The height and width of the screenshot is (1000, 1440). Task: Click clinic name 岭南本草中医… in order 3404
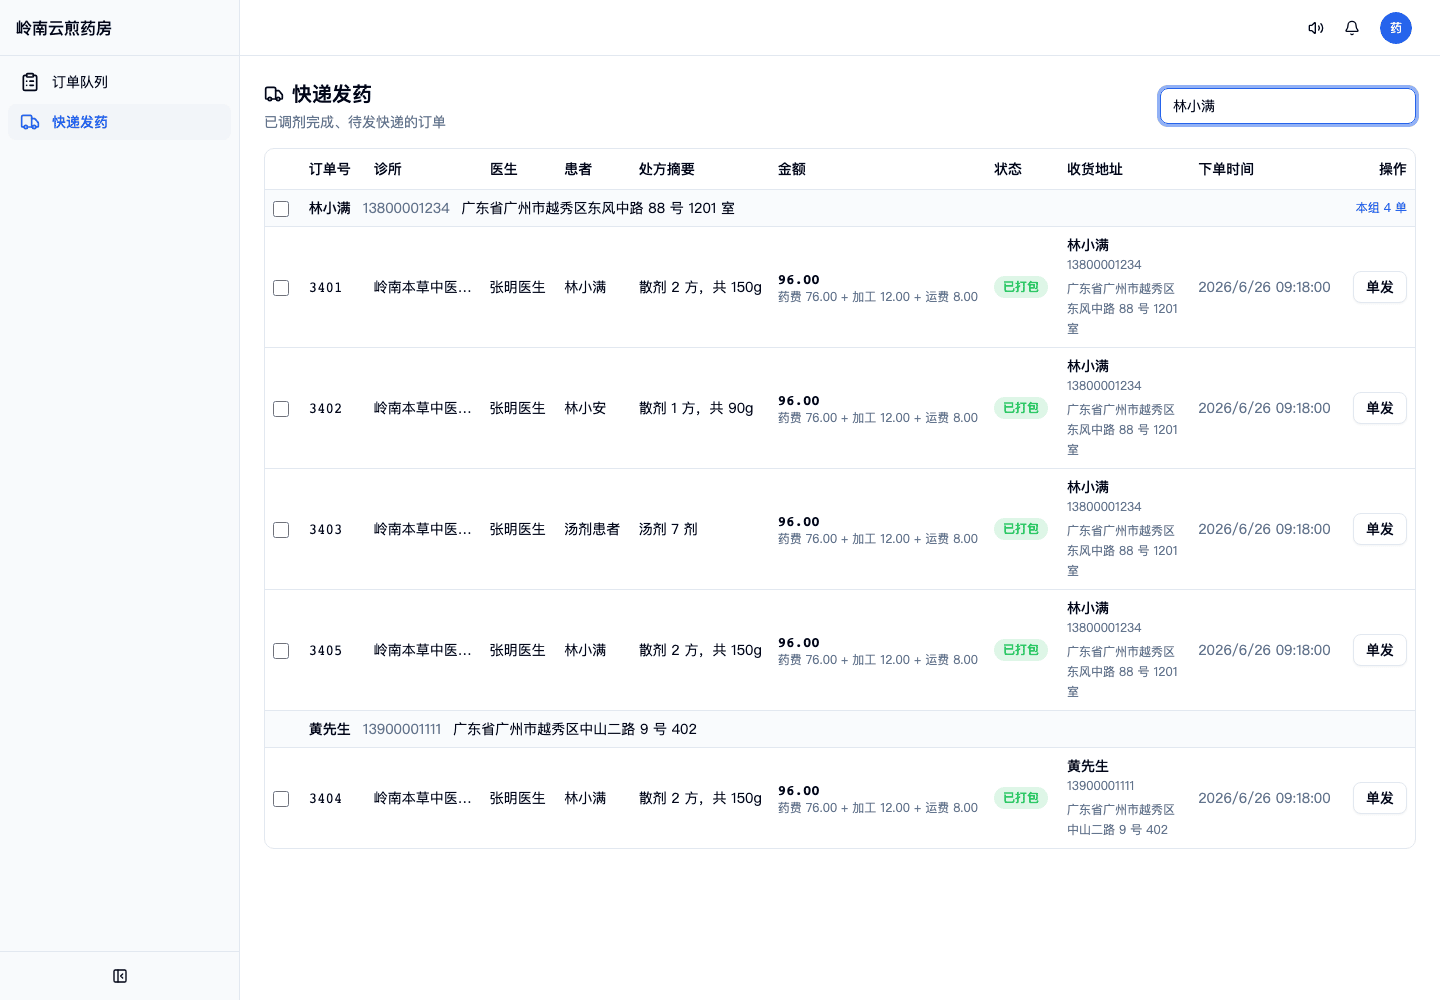[x=423, y=798]
